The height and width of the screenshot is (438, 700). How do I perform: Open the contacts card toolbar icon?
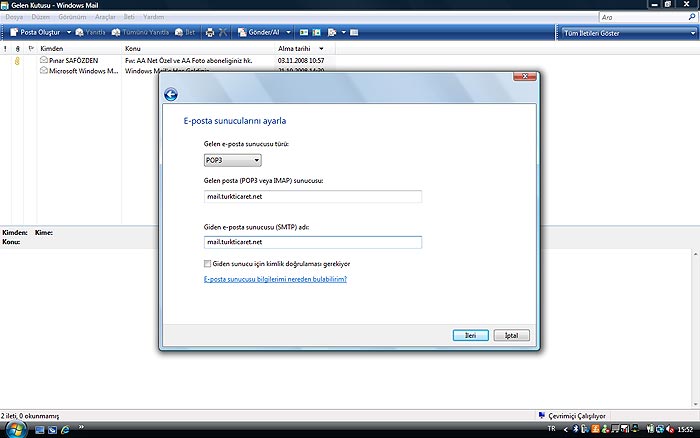pos(304,32)
